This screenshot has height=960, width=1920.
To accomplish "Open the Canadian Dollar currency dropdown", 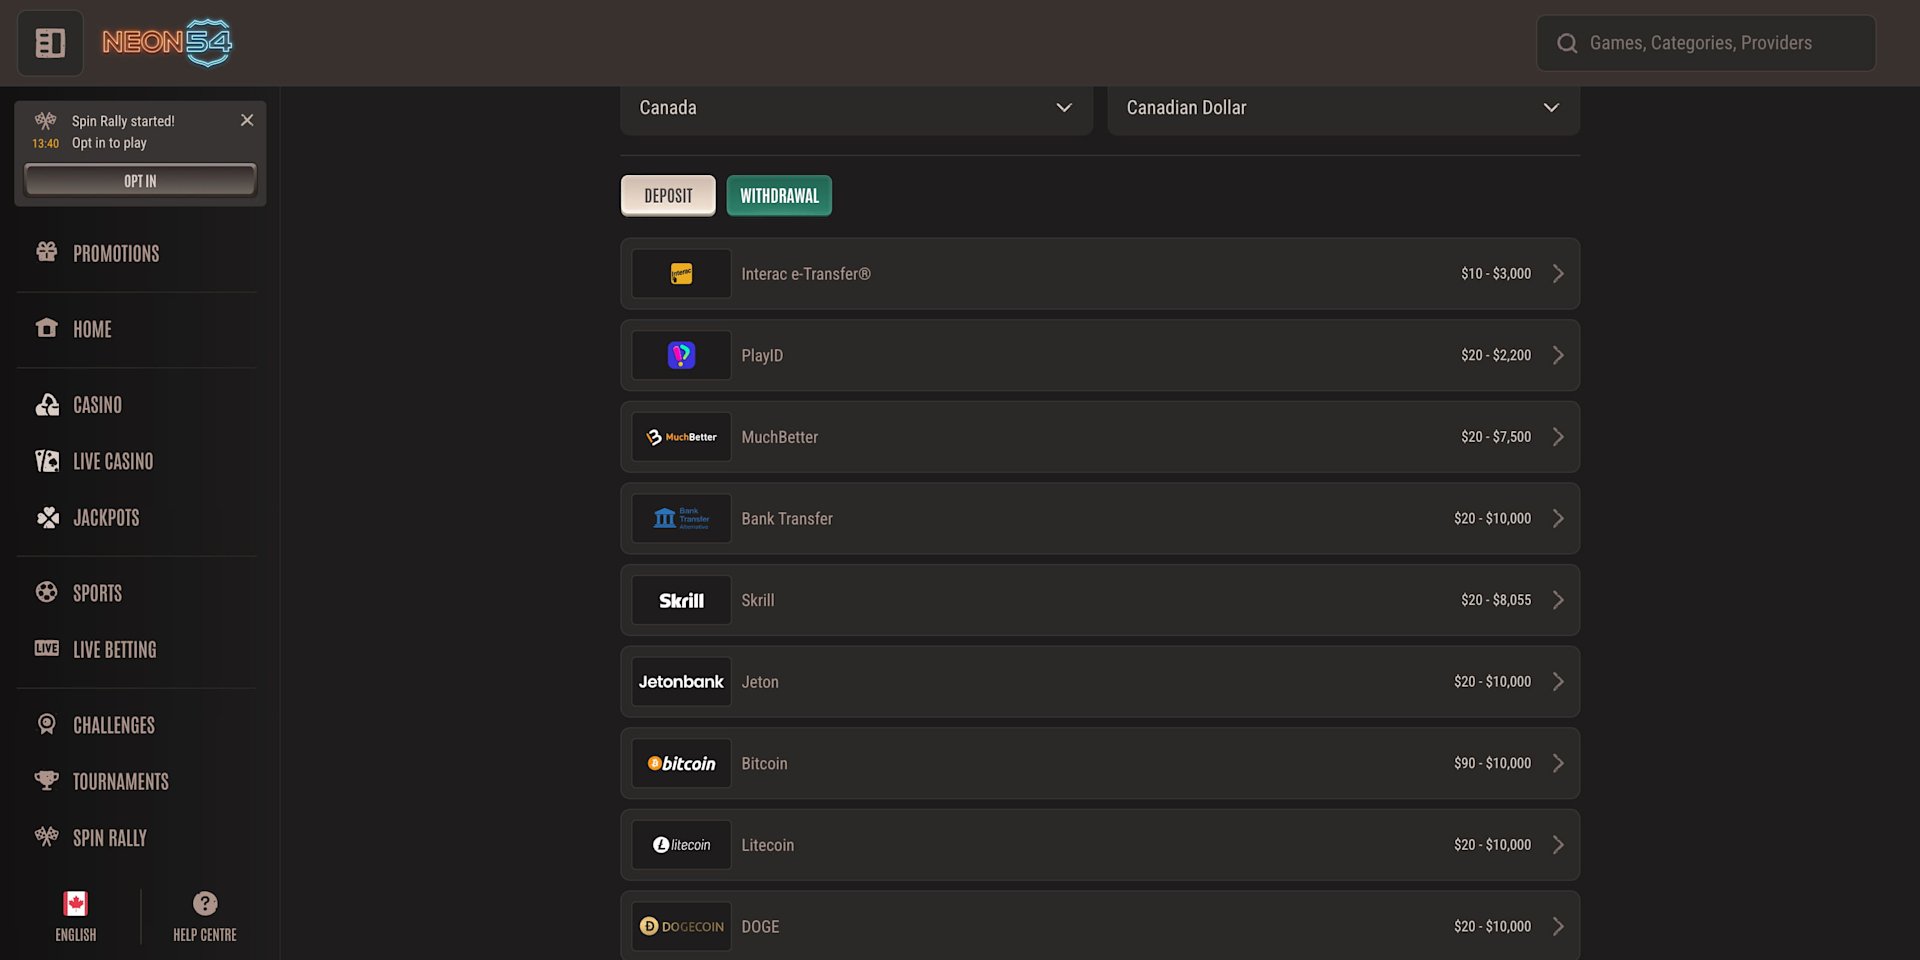I will click(1342, 108).
